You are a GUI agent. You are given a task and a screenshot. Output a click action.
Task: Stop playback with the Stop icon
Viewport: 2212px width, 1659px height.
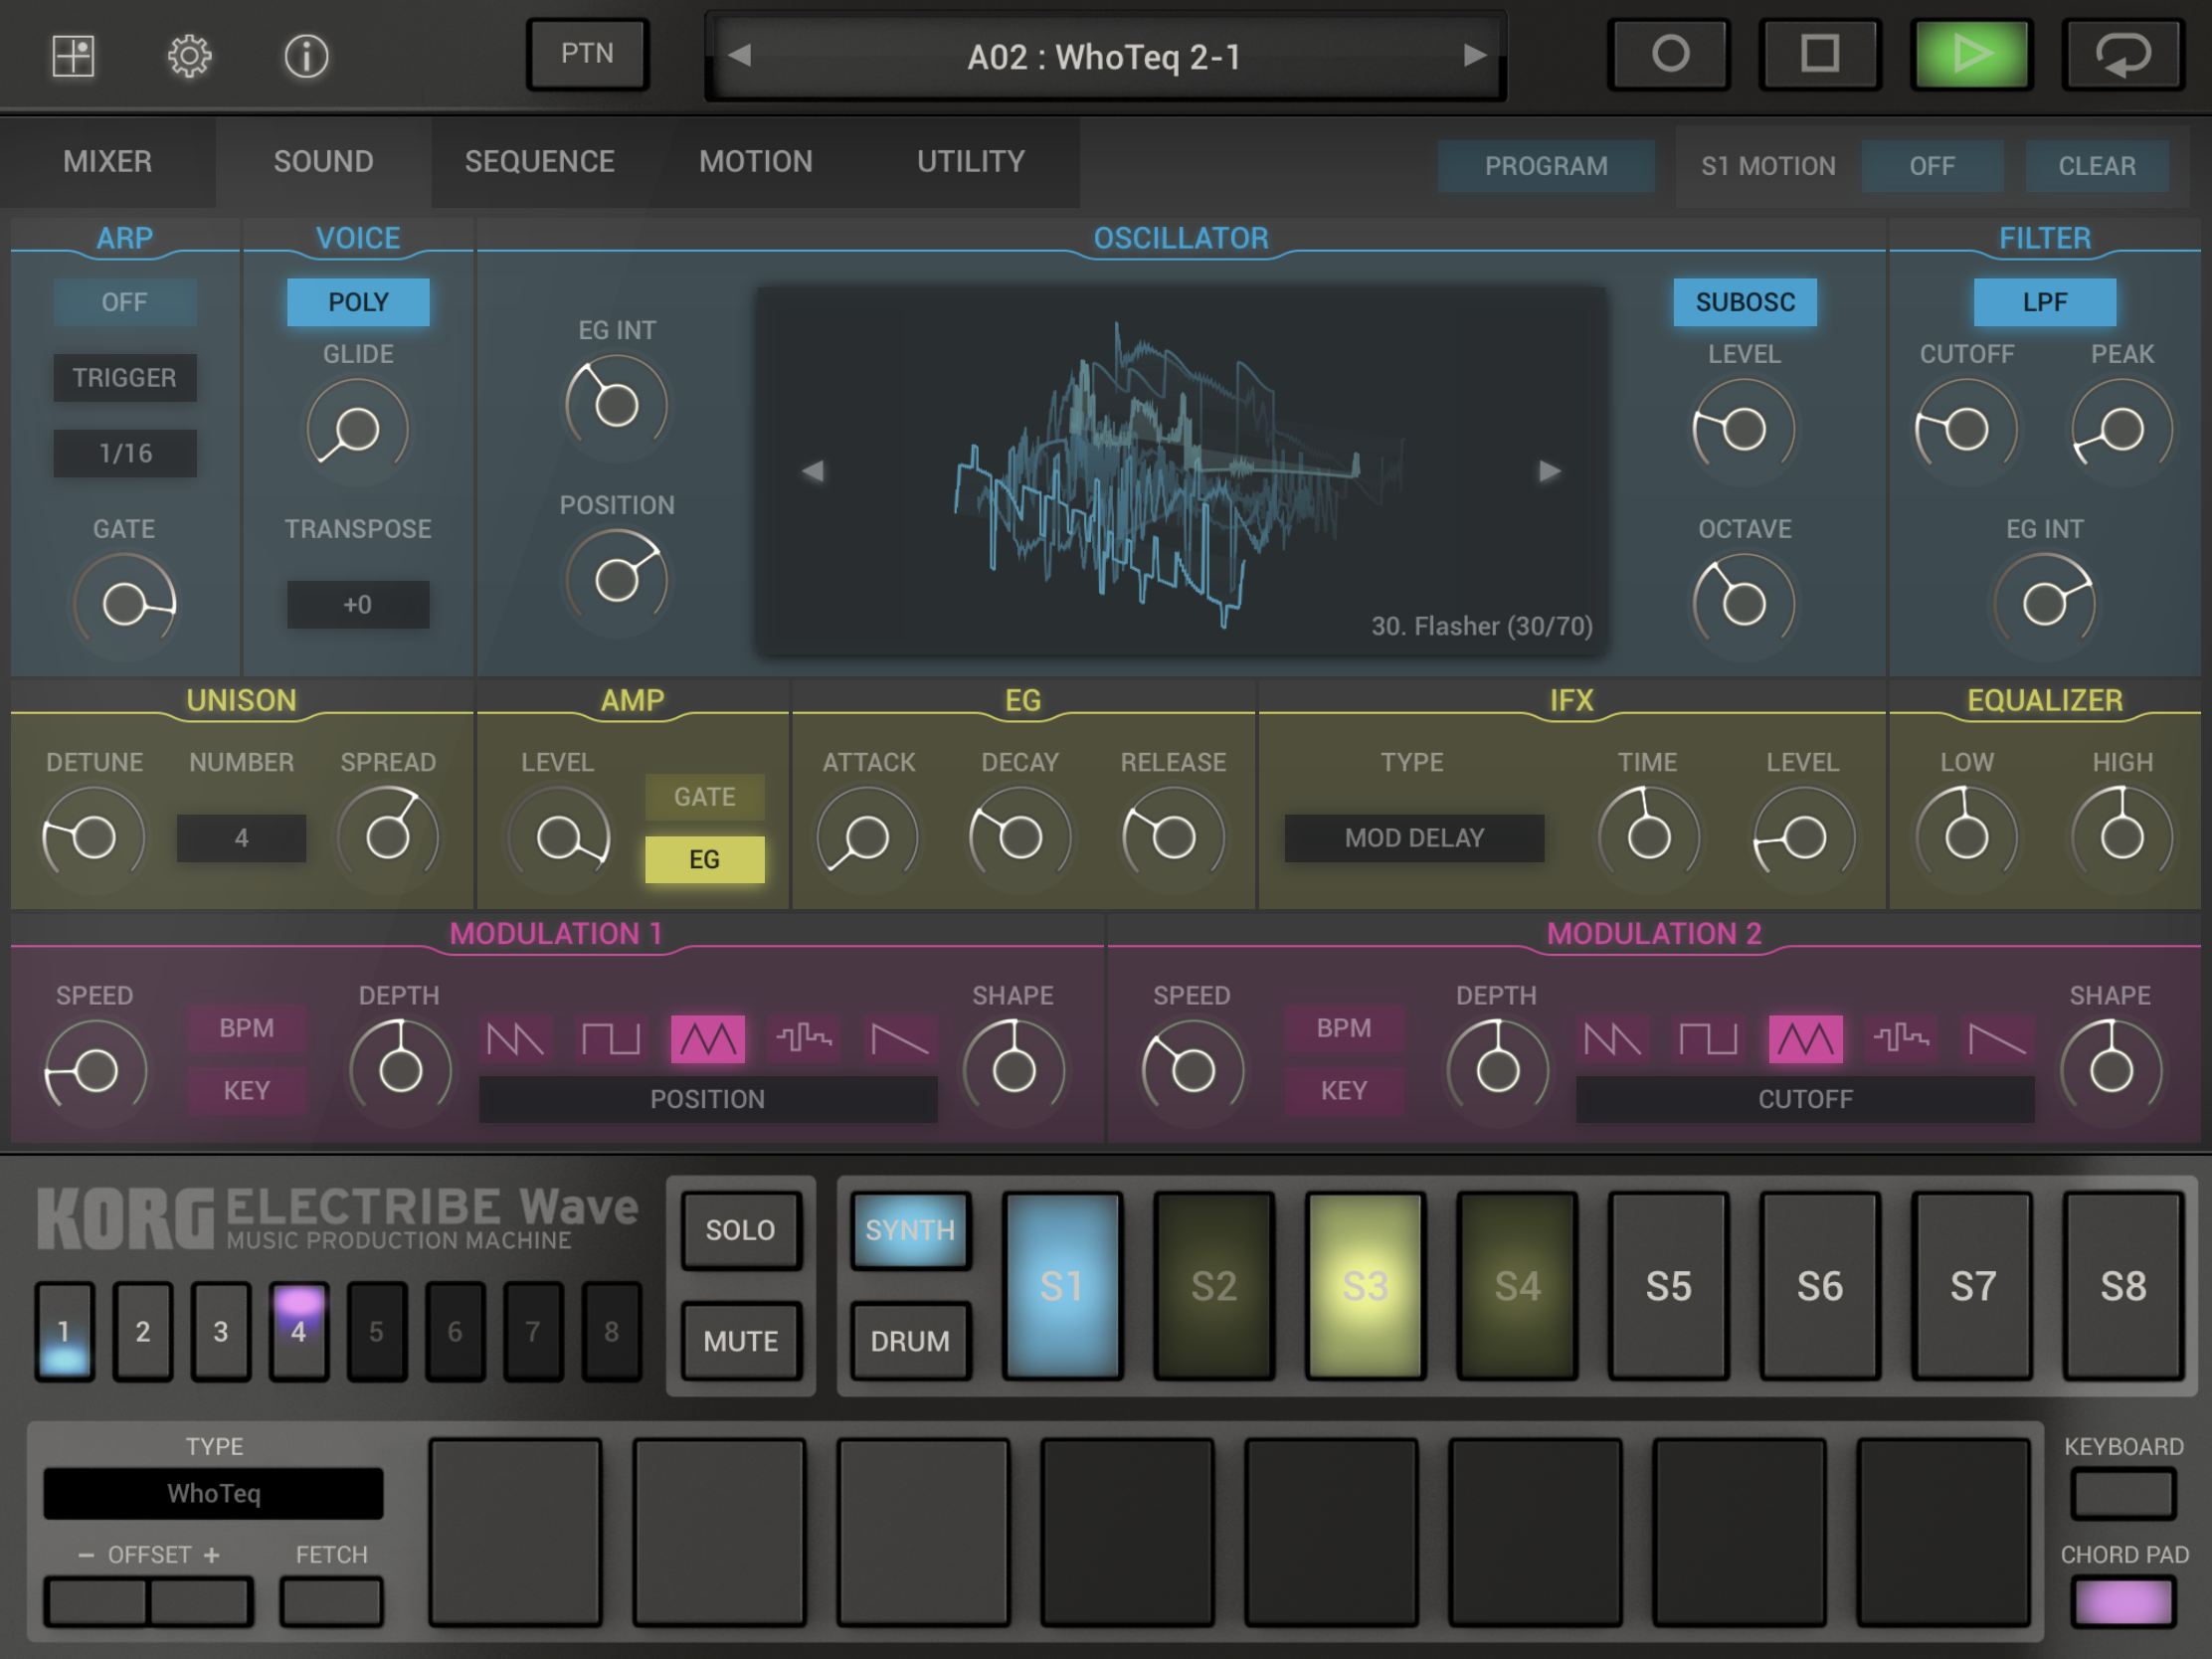(x=1820, y=55)
